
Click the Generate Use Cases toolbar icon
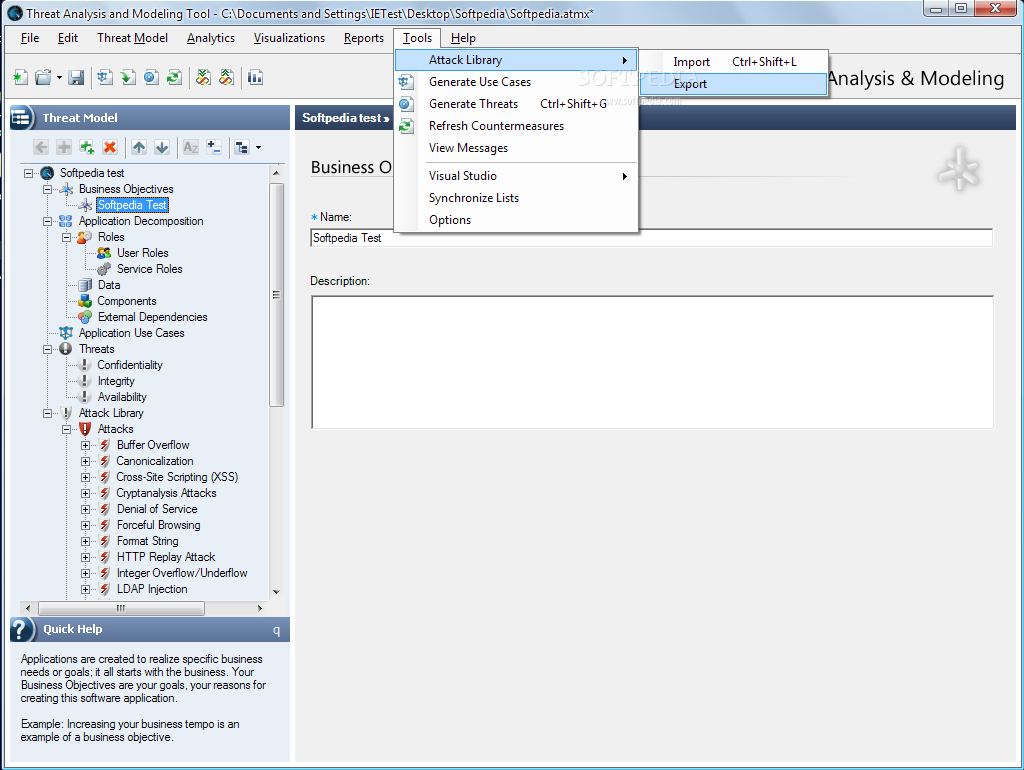point(104,78)
